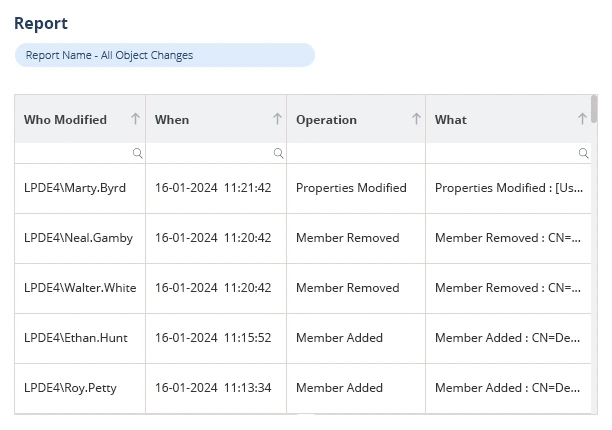The width and height of the screenshot is (612, 430).
Task: Click into the Who Modified filter box
Action: click(74, 153)
